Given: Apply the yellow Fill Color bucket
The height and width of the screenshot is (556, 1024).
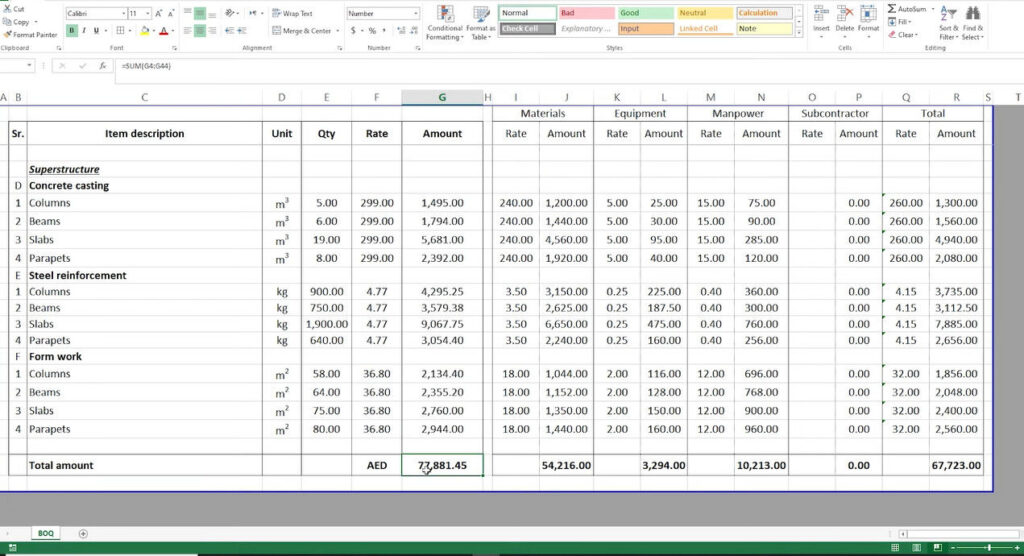Looking at the screenshot, I should point(145,30).
